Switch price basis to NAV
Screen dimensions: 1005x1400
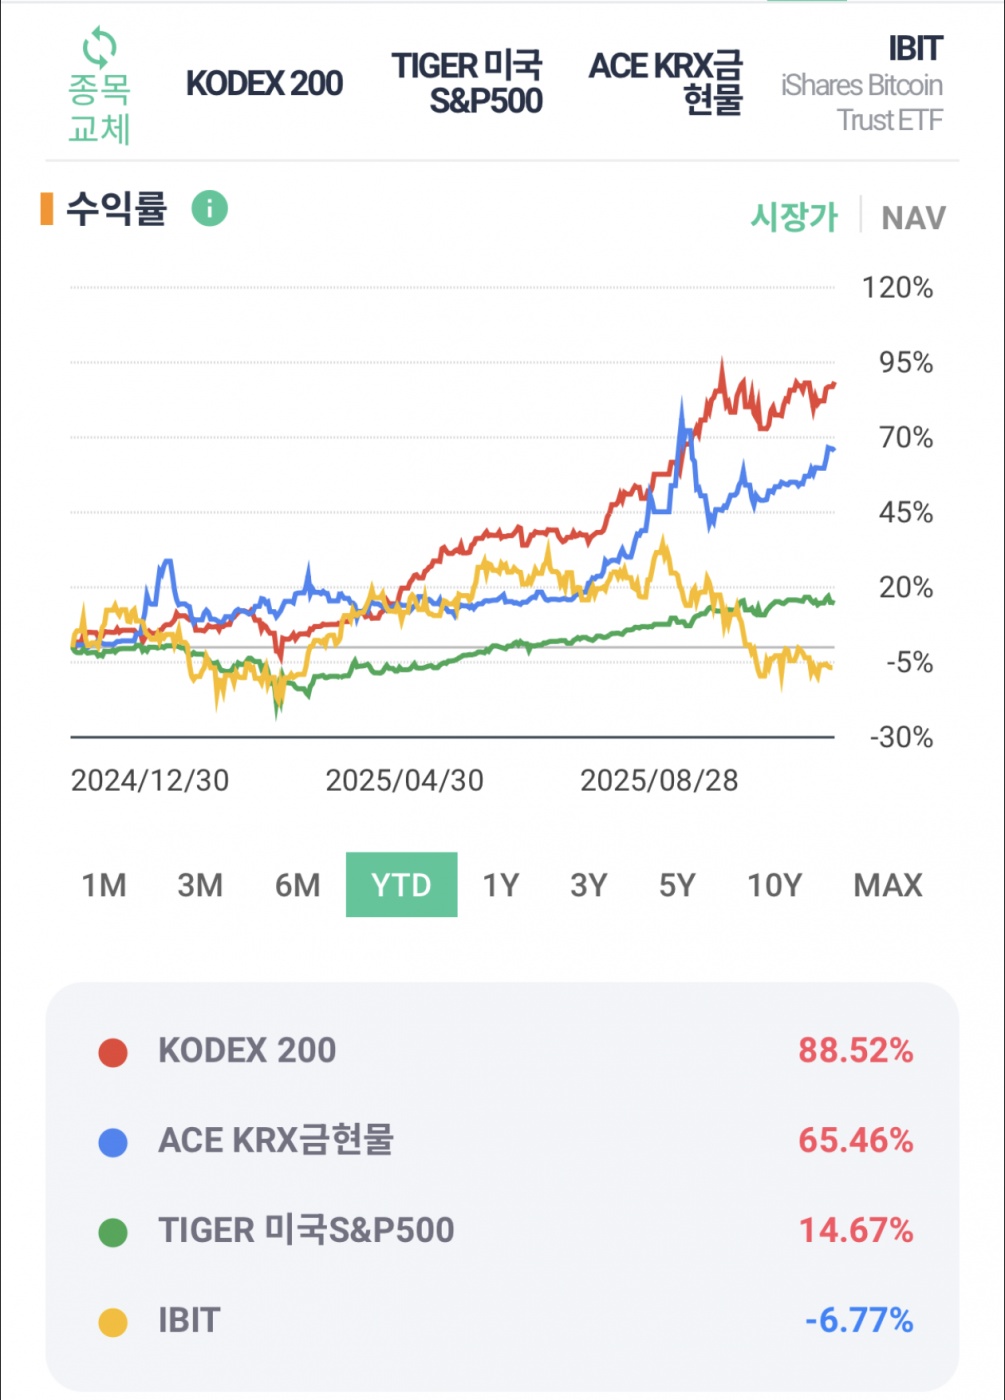point(913,218)
